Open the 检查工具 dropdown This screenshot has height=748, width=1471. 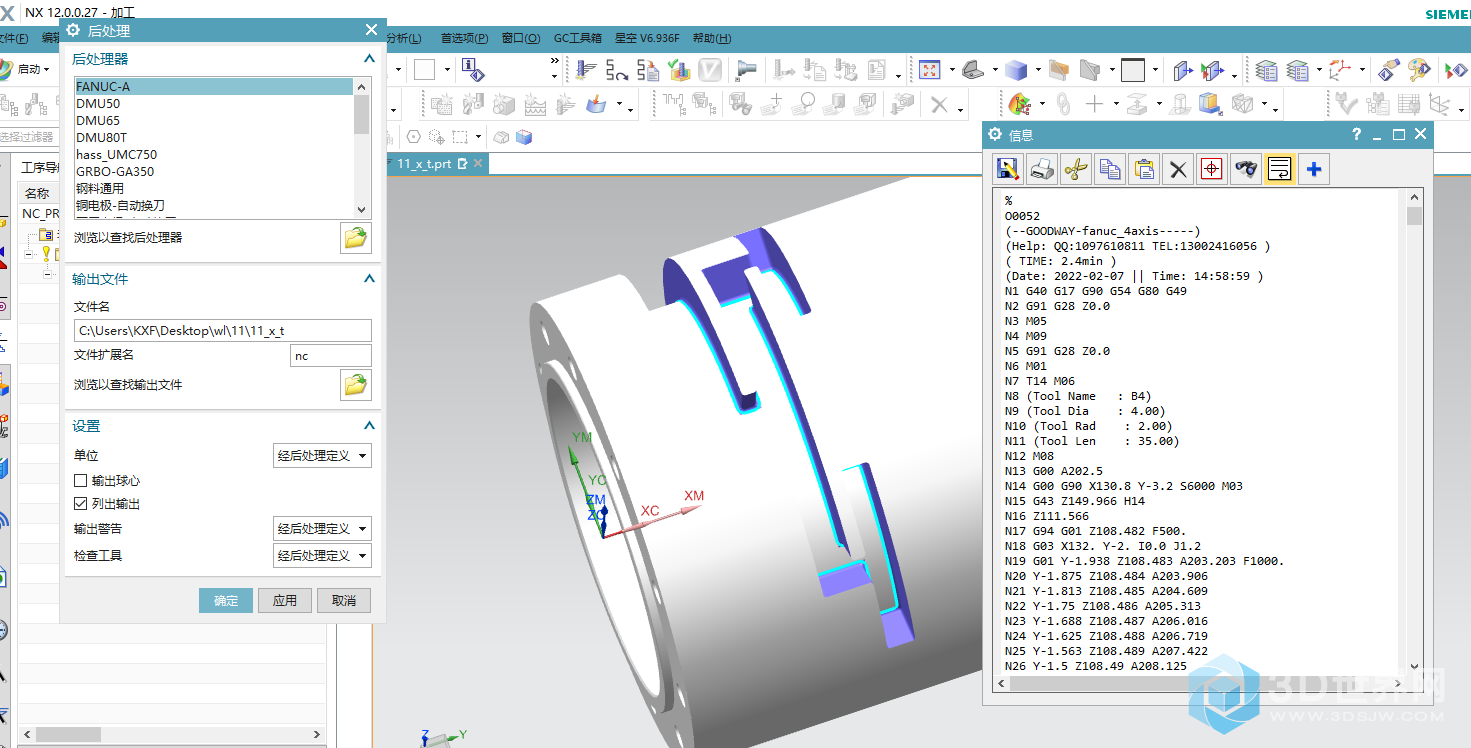tap(322, 556)
